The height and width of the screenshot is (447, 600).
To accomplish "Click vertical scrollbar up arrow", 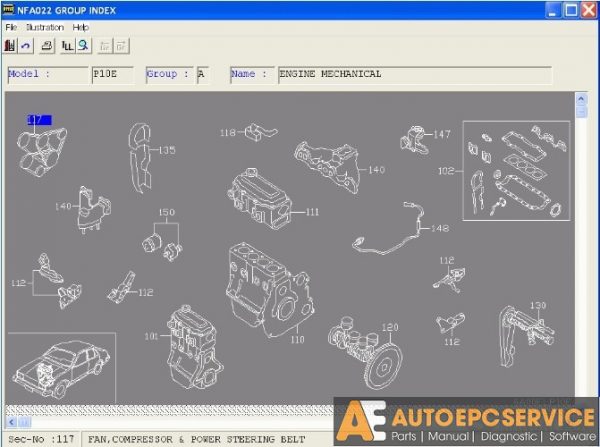I will tap(581, 99).
